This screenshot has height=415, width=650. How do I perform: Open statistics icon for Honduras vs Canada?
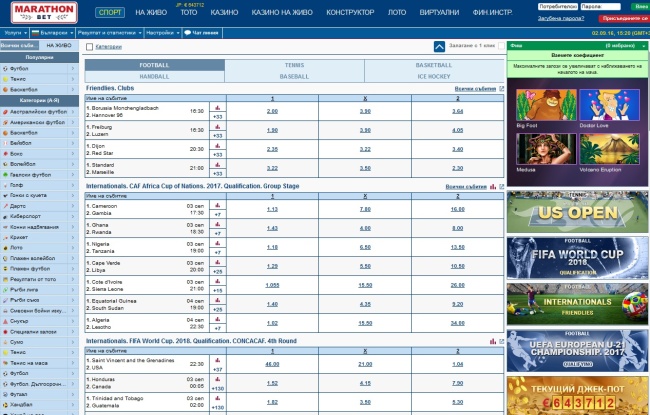click(x=218, y=379)
